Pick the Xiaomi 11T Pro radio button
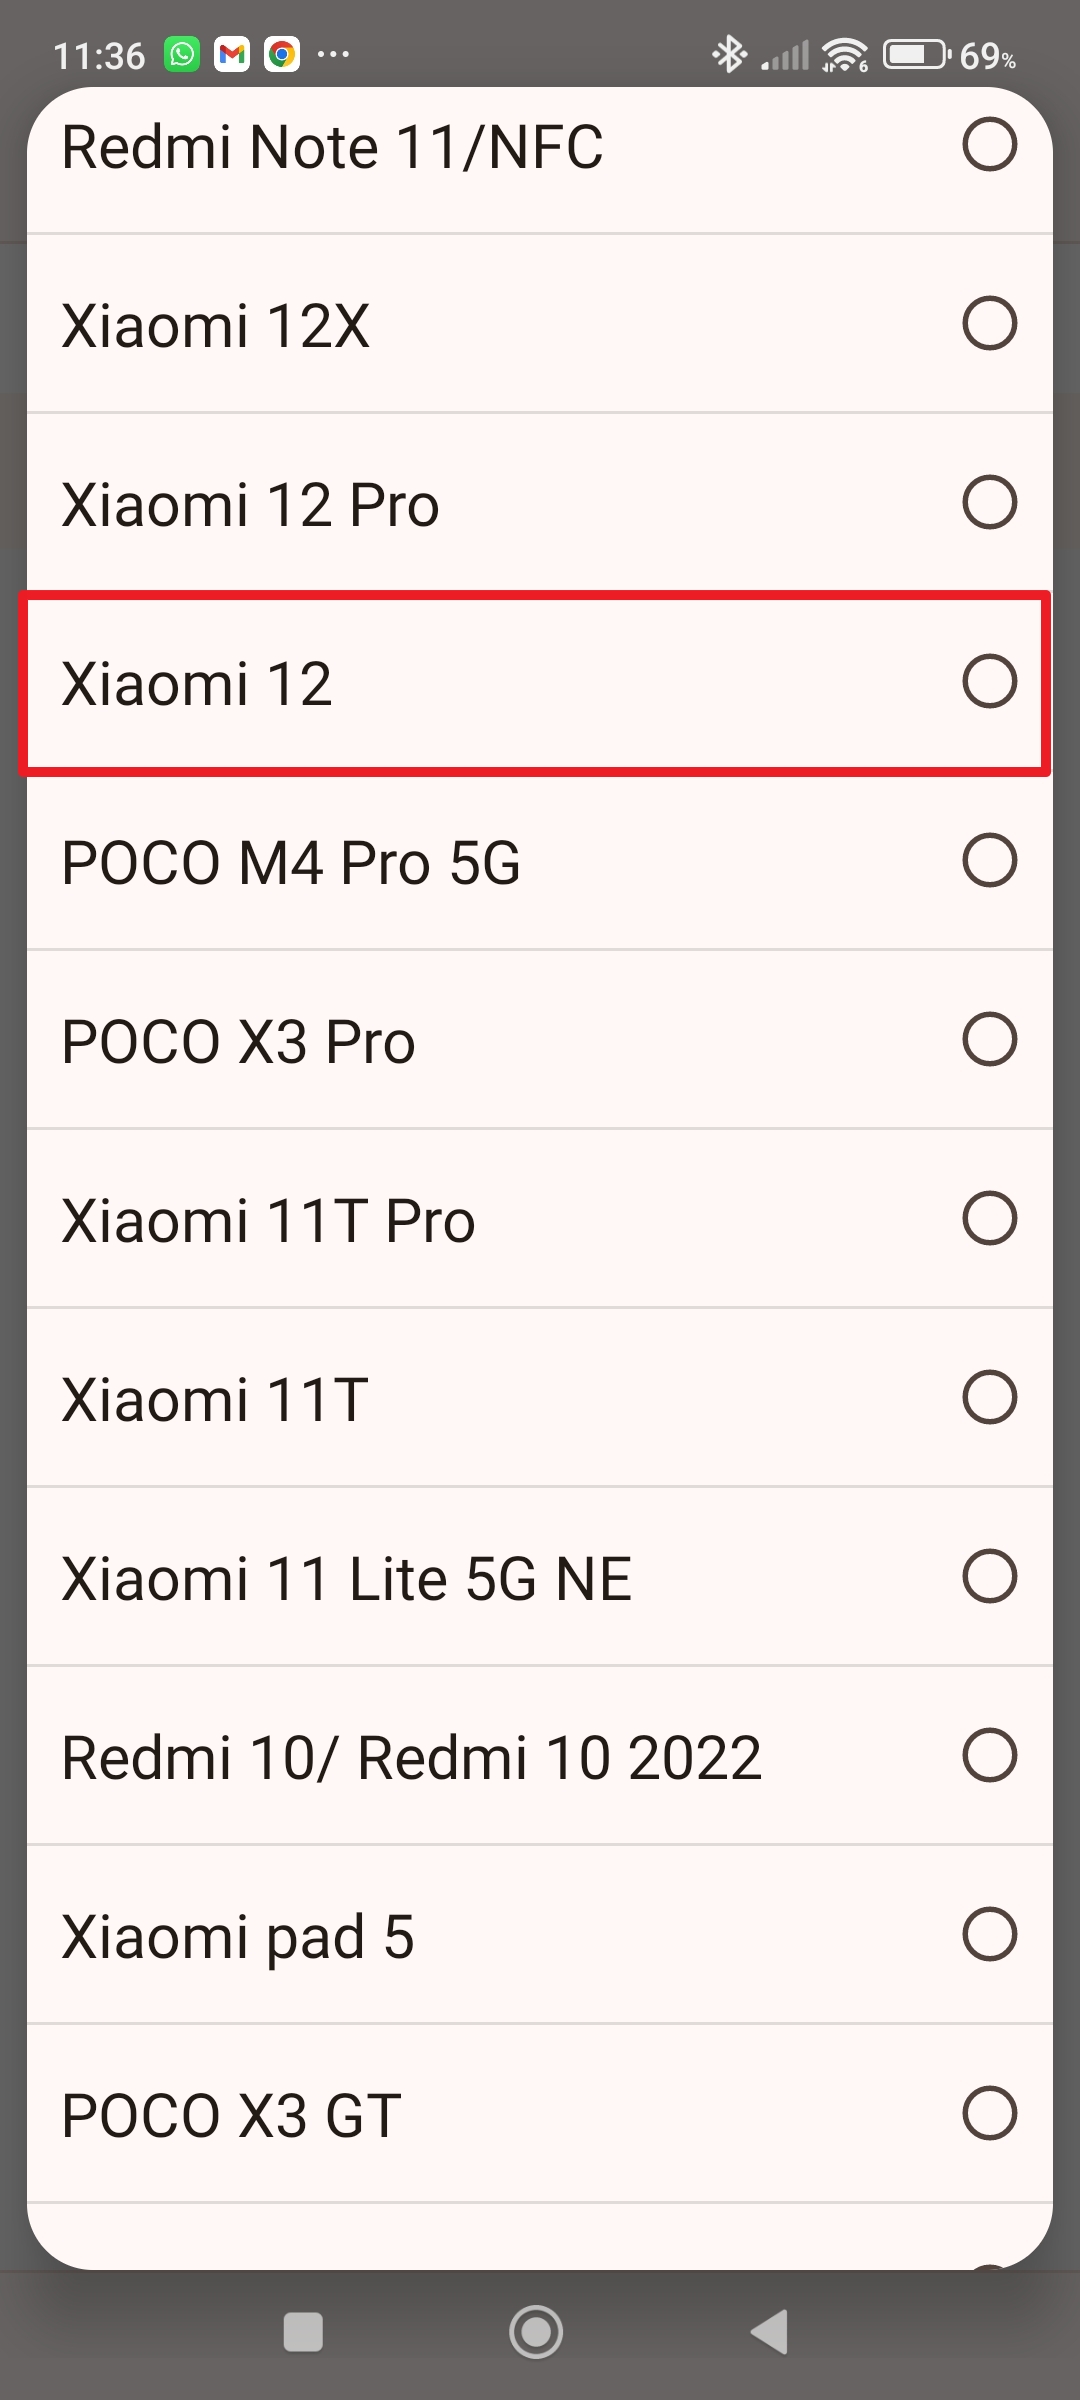Viewport: 1080px width, 2400px height. 989,1219
